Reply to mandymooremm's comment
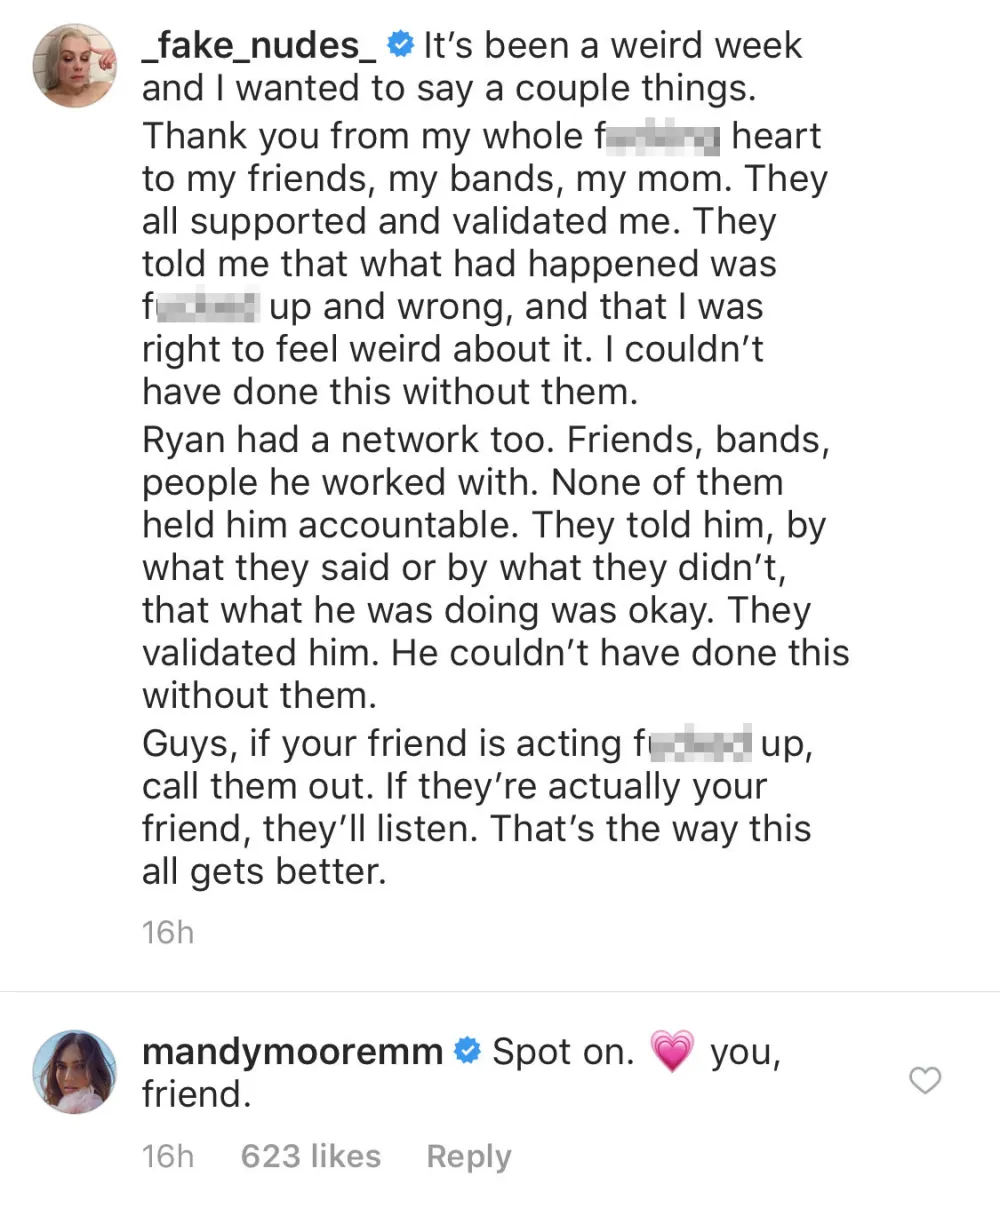This screenshot has height=1208, width=1000. click(x=468, y=1156)
